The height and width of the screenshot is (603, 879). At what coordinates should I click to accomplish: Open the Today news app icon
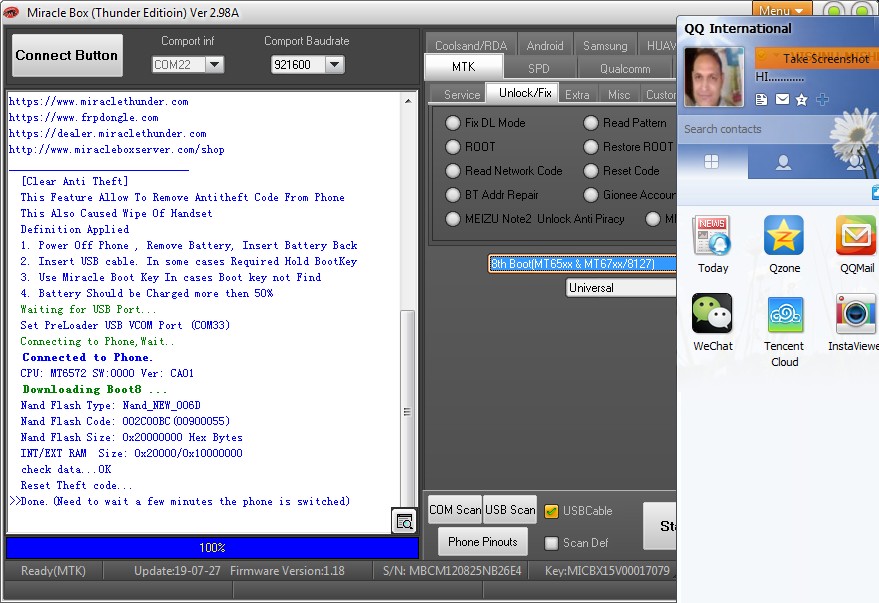tap(713, 235)
